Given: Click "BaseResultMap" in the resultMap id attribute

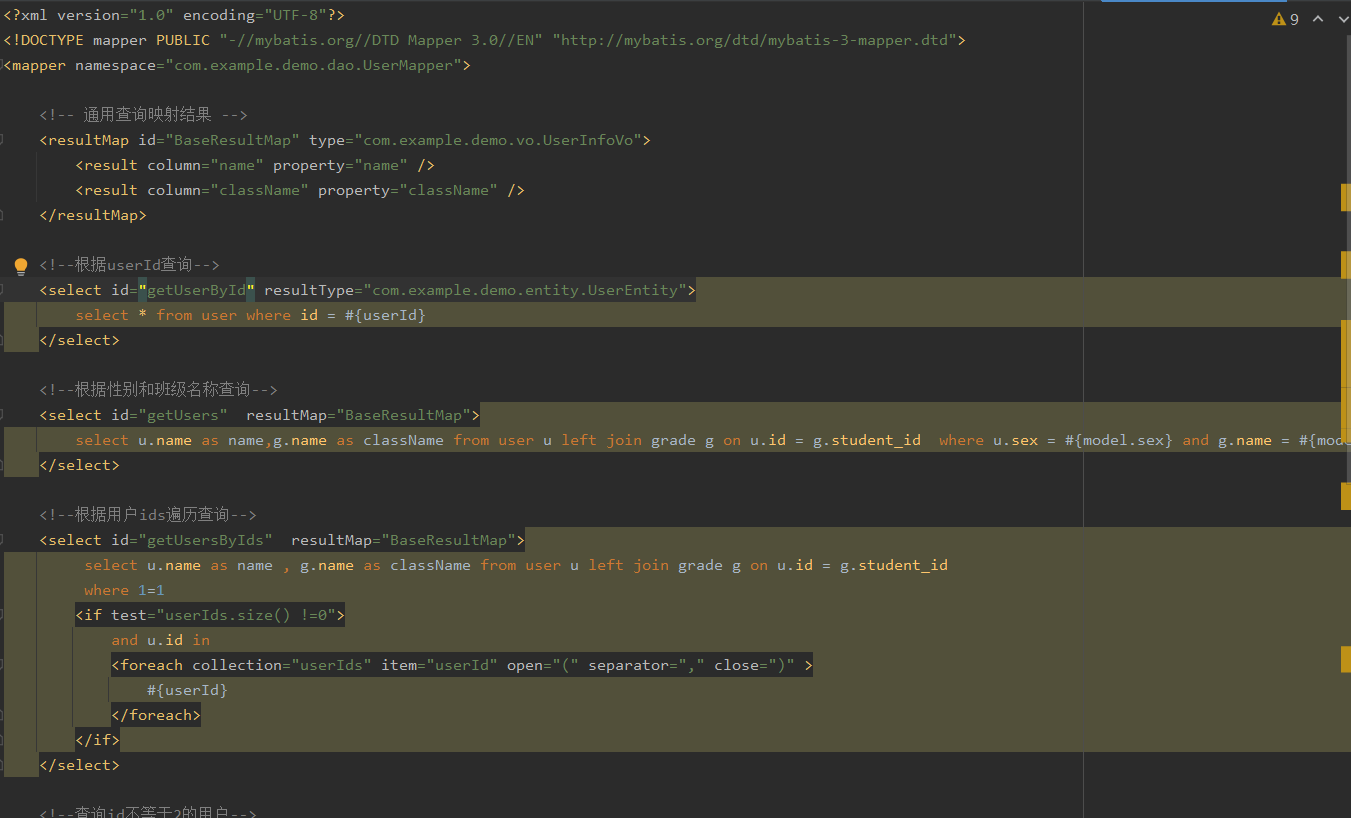Looking at the screenshot, I should pos(233,140).
